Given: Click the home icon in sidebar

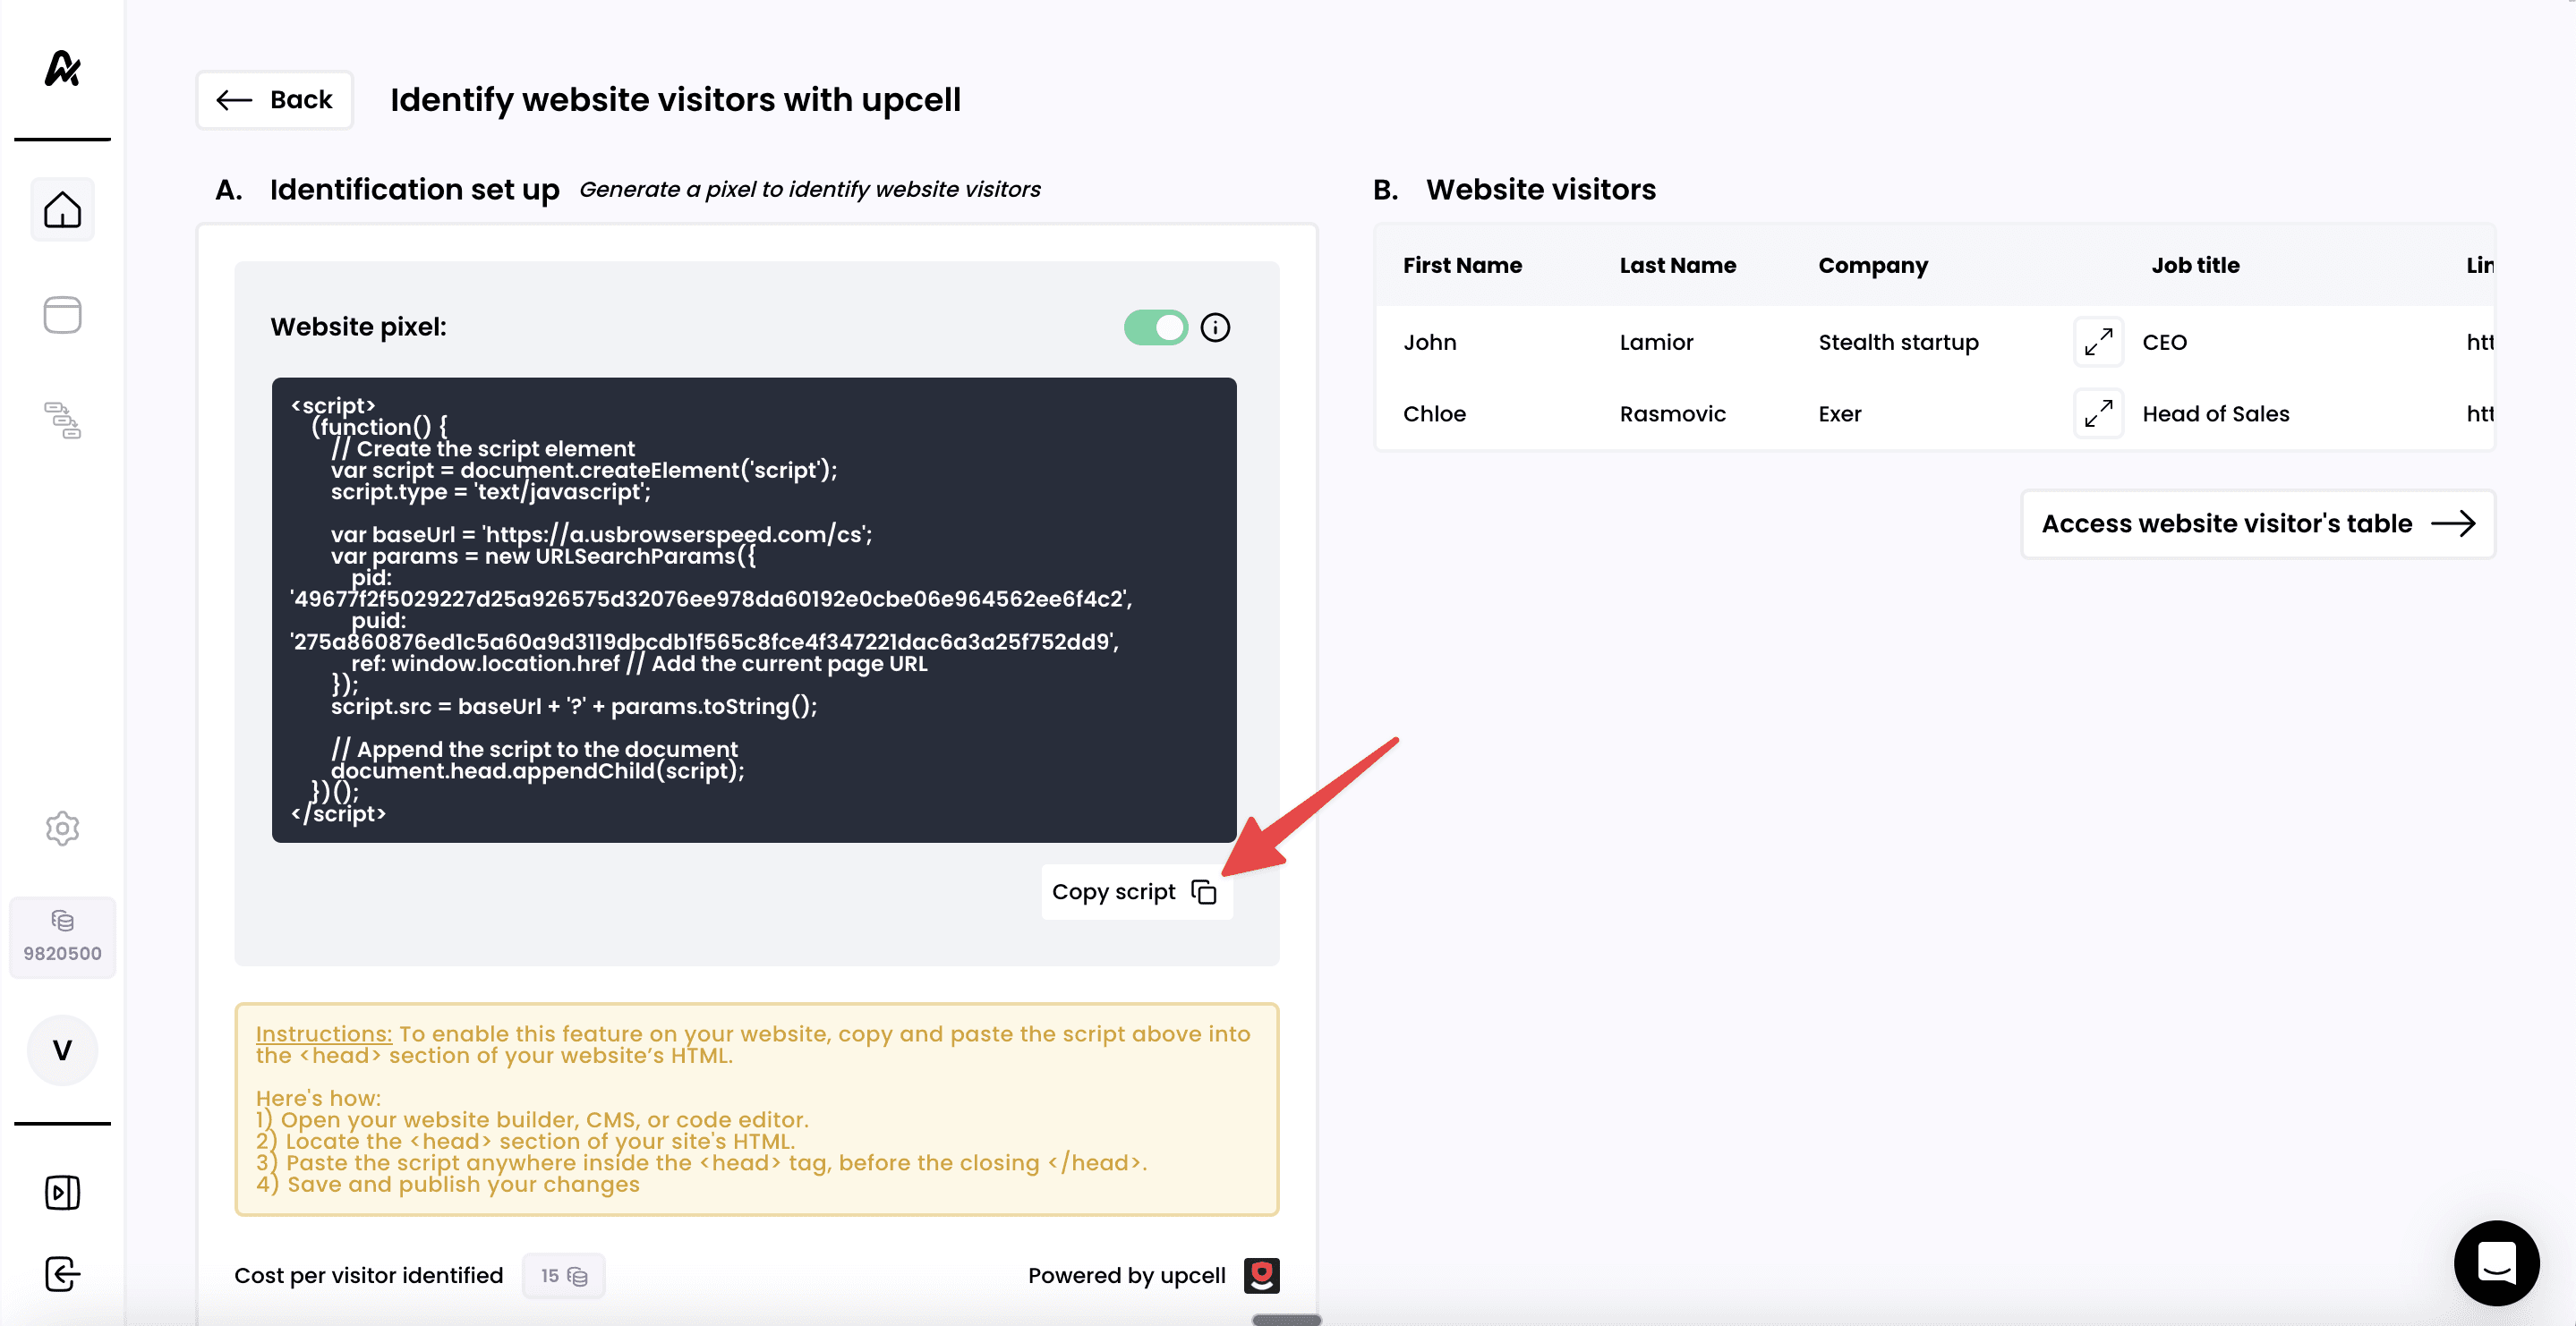Looking at the screenshot, I should (62, 210).
